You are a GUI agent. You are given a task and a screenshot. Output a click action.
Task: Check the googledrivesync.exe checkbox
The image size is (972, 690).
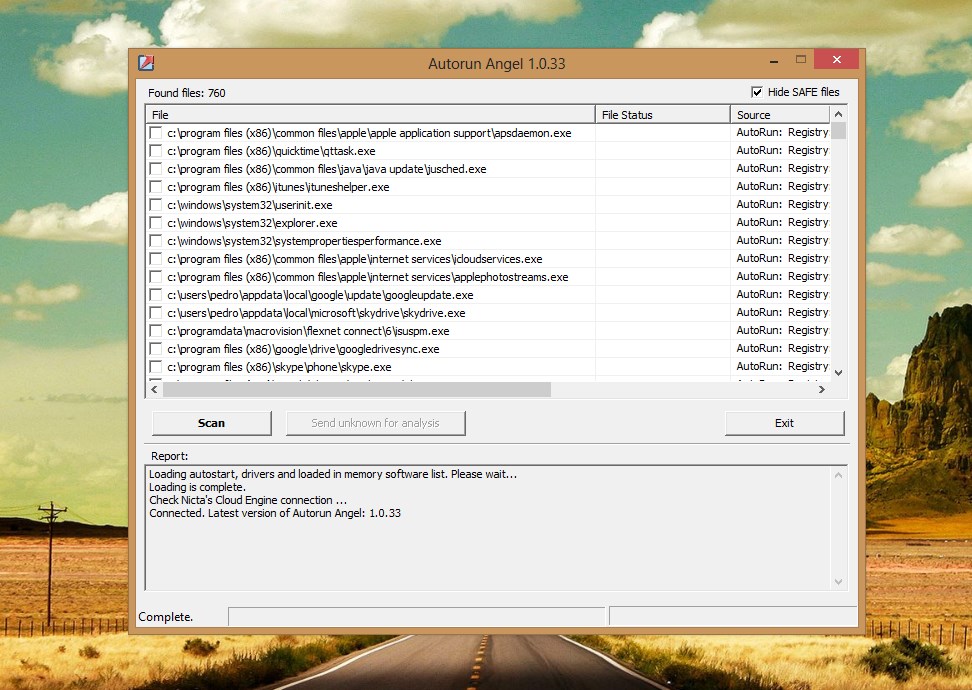156,348
